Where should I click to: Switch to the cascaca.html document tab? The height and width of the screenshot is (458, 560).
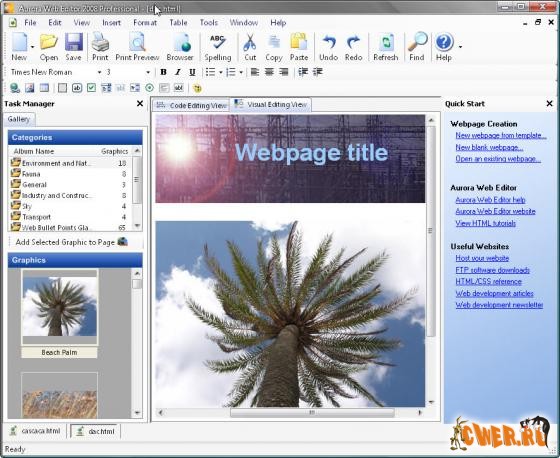35,431
